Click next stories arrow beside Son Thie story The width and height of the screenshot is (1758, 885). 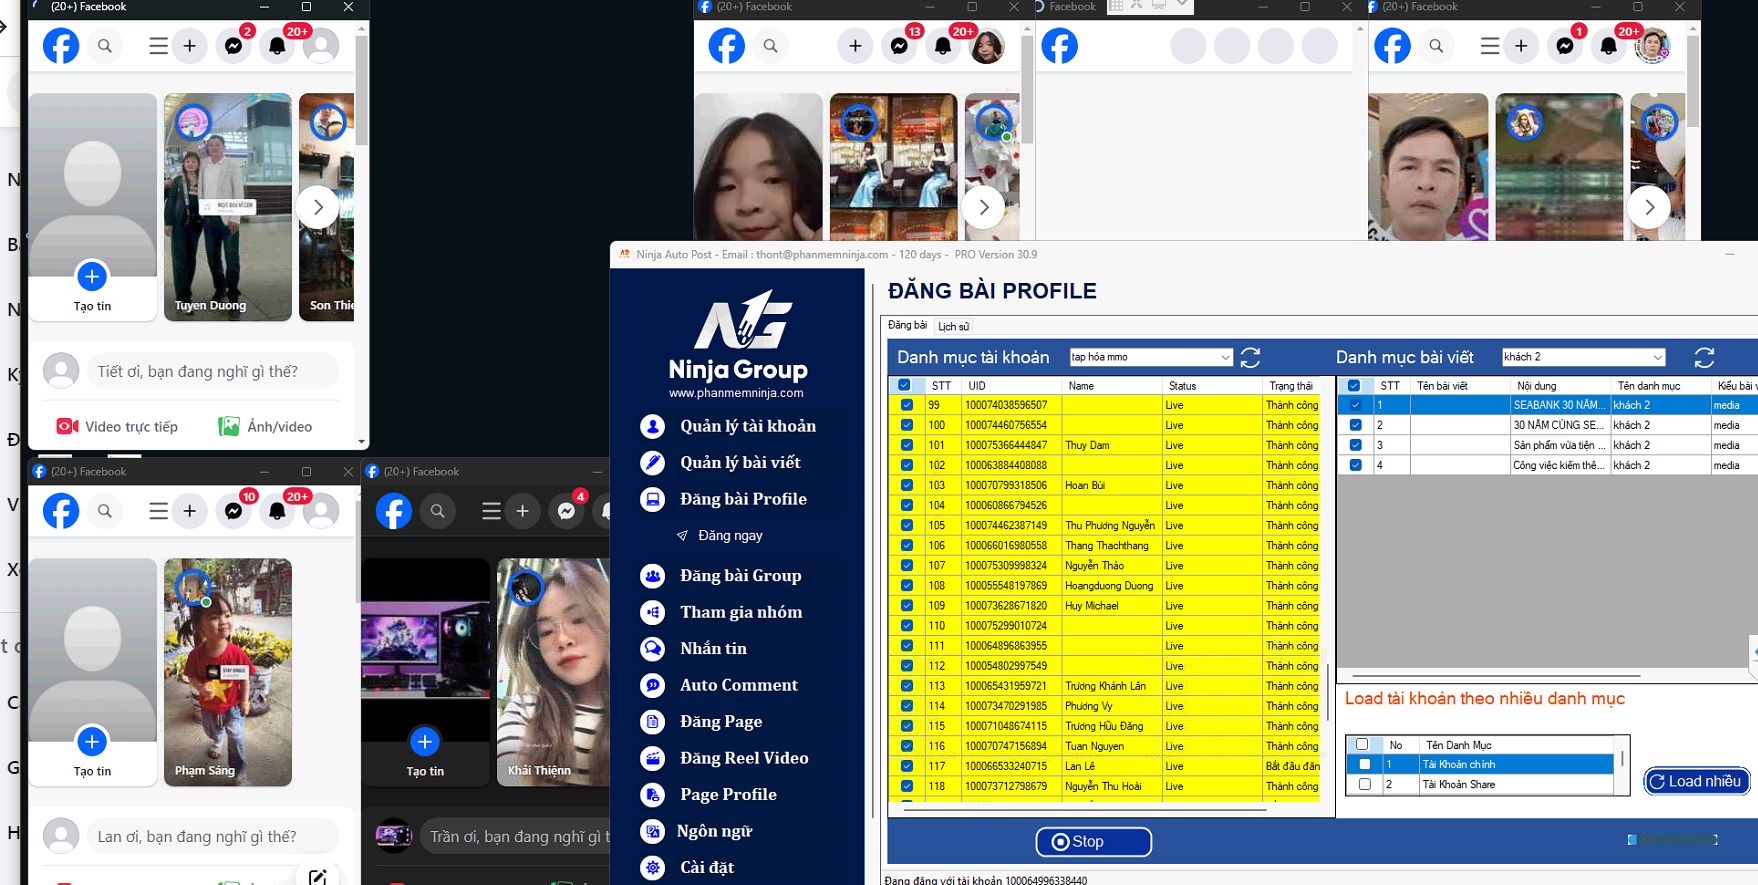(318, 207)
